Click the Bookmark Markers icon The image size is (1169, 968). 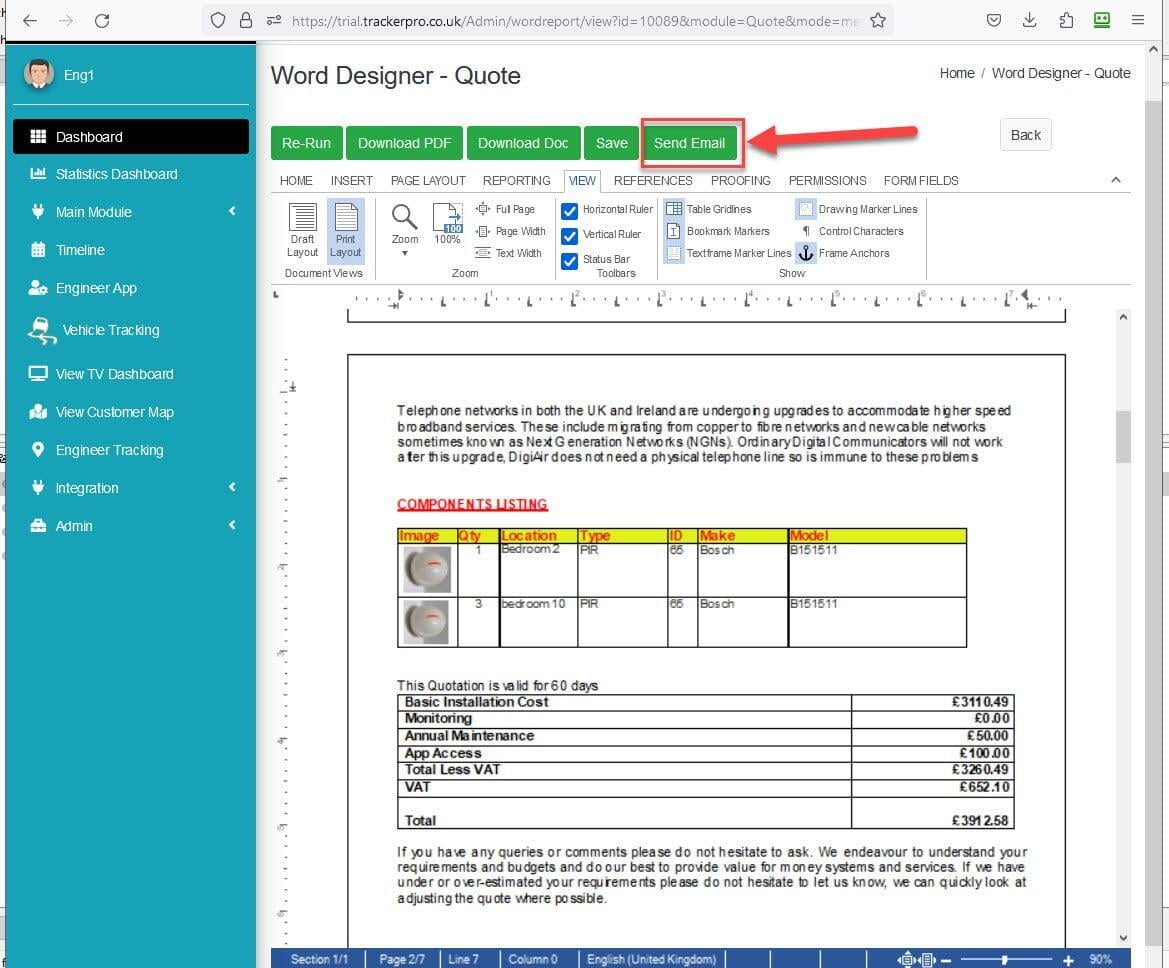pos(674,231)
